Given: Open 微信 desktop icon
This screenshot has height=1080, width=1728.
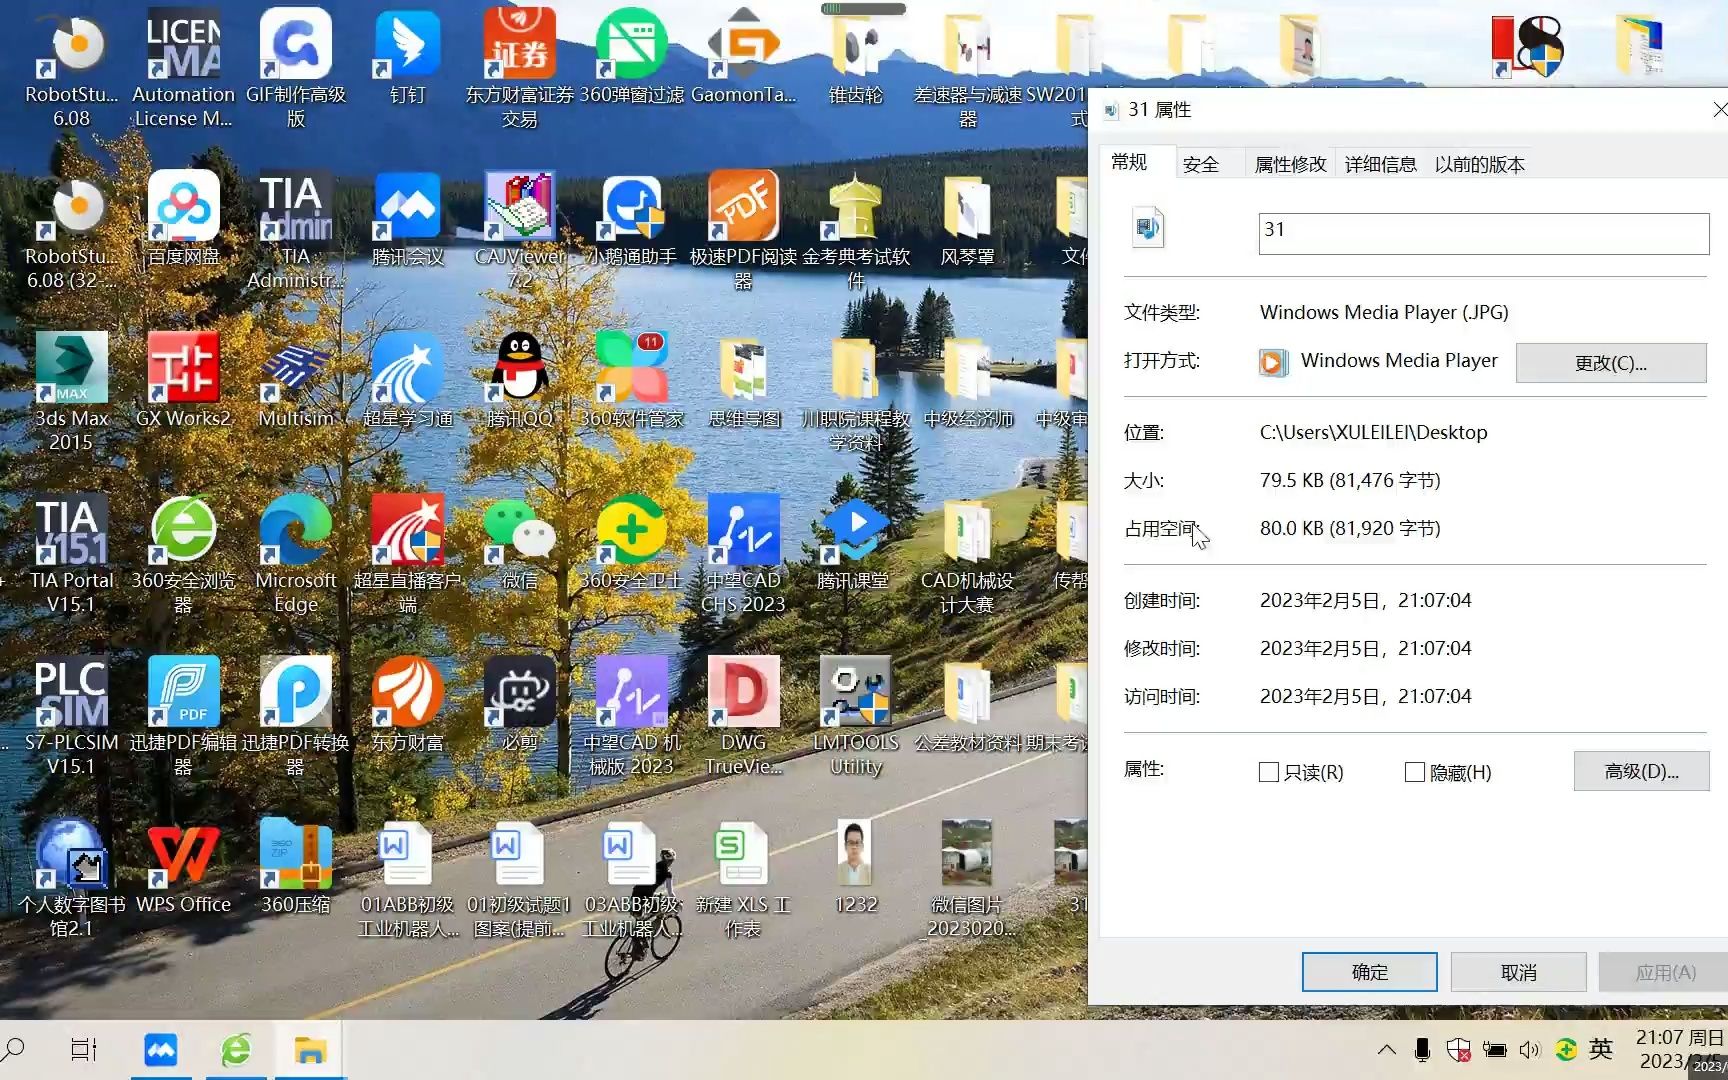Looking at the screenshot, I should pyautogui.click(x=519, y=542).
